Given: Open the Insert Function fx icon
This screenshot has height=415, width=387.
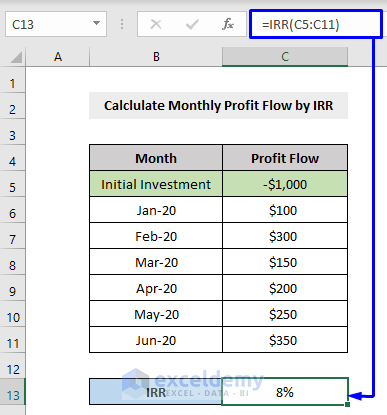Looking at the screenshot, I should click(228, 24).
